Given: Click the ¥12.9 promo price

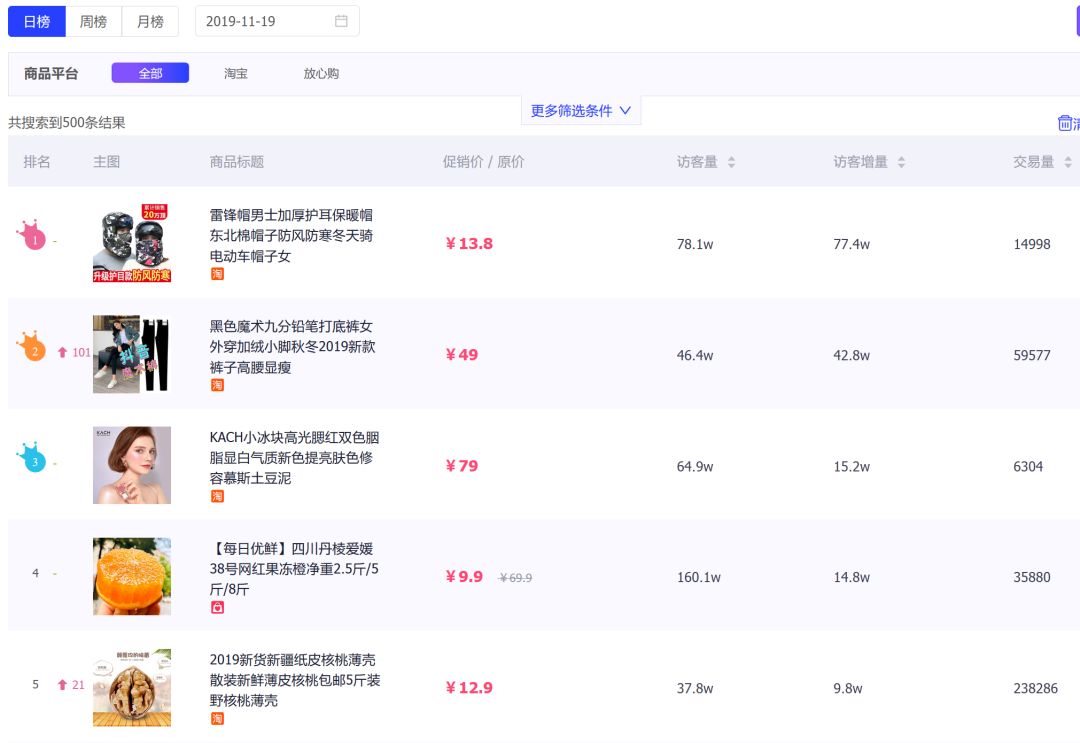Looking at the screenshot, I should pos(469,688).
